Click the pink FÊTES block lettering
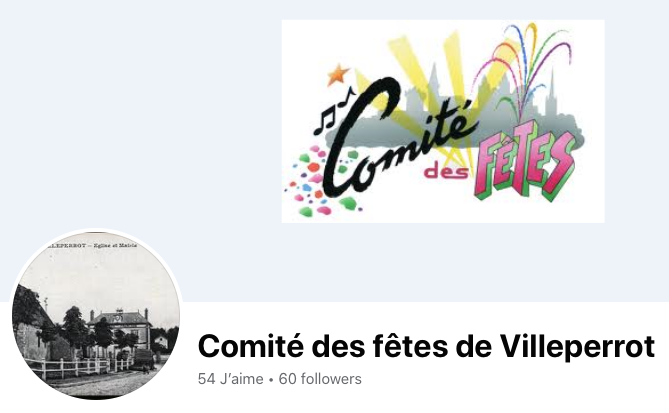669x413 pixels. click(525, 161)
